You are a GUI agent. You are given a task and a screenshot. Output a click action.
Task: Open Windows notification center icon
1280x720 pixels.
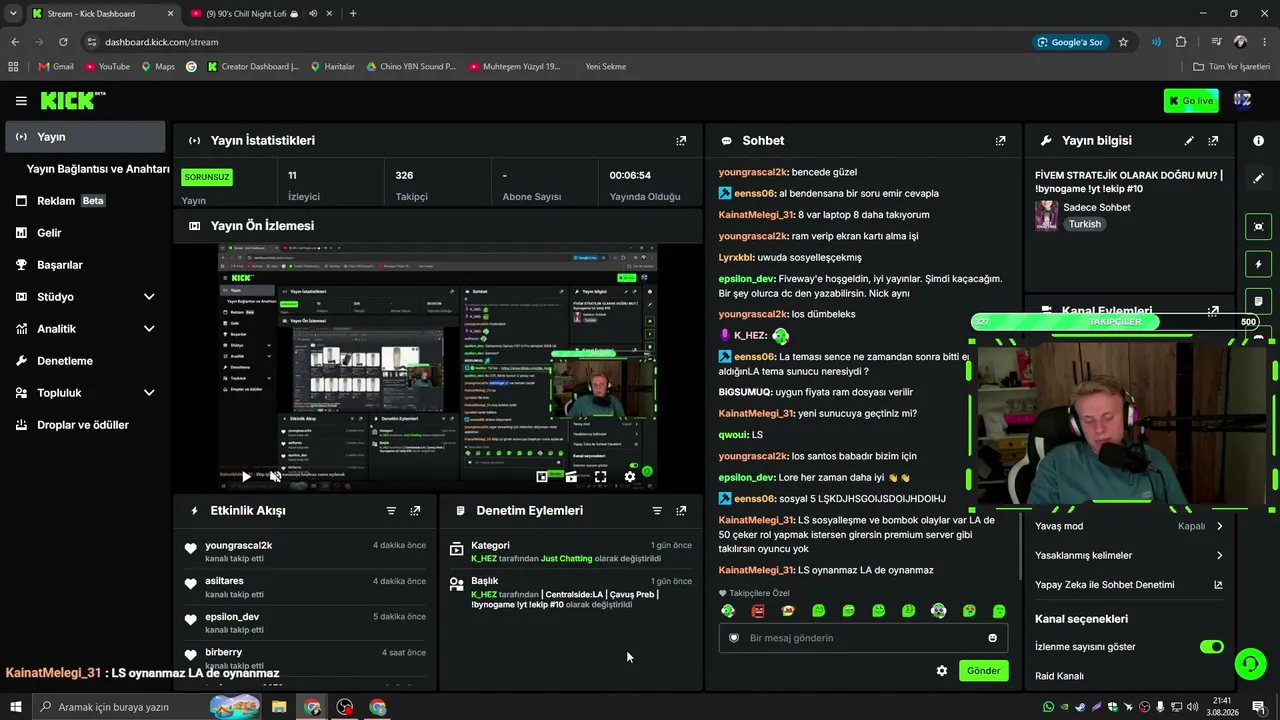coord(1258,707)
